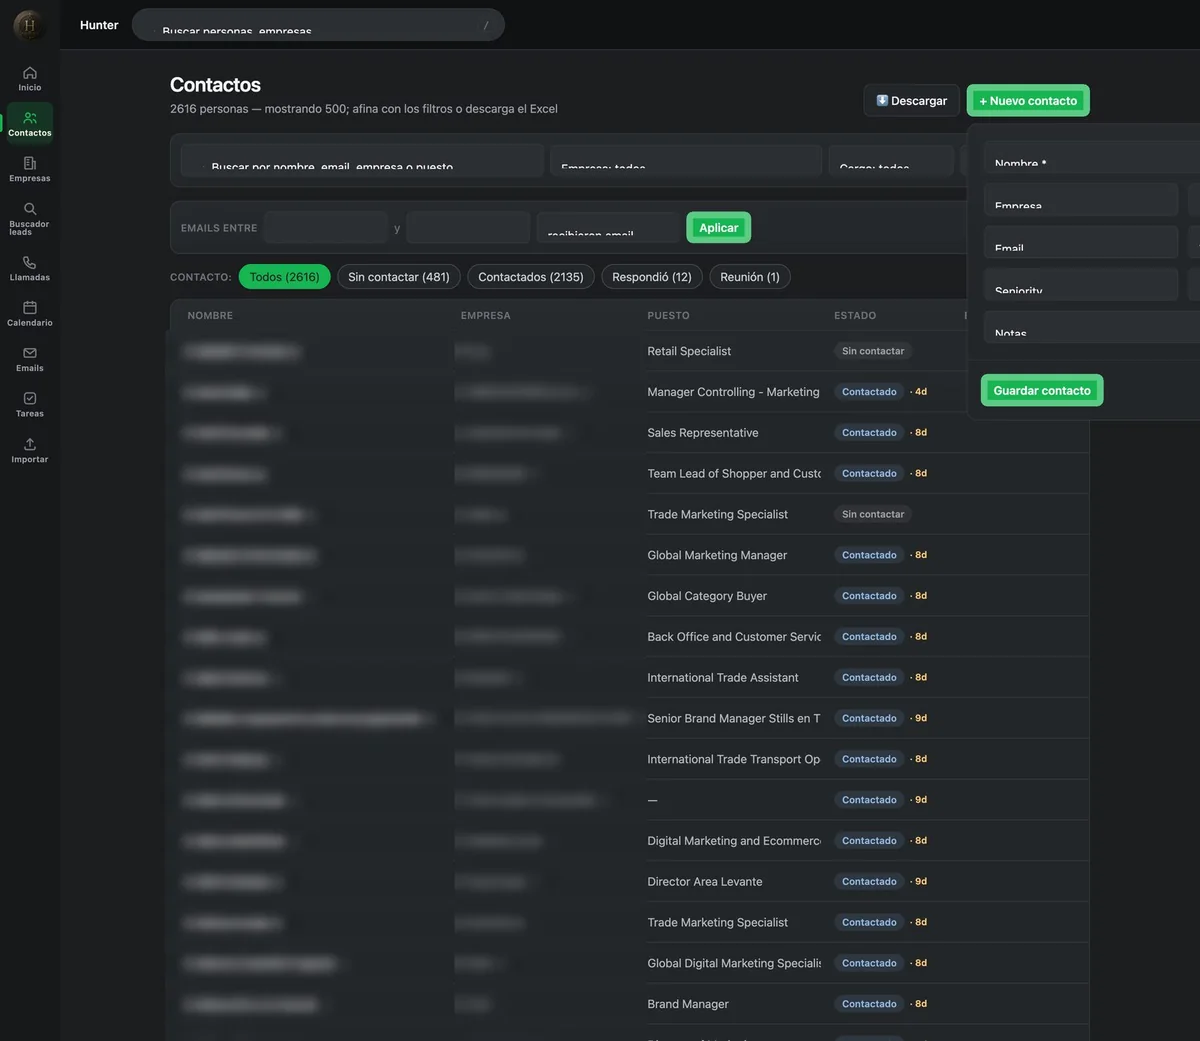Click 'Back Office and Customer Servic' row

629,637
